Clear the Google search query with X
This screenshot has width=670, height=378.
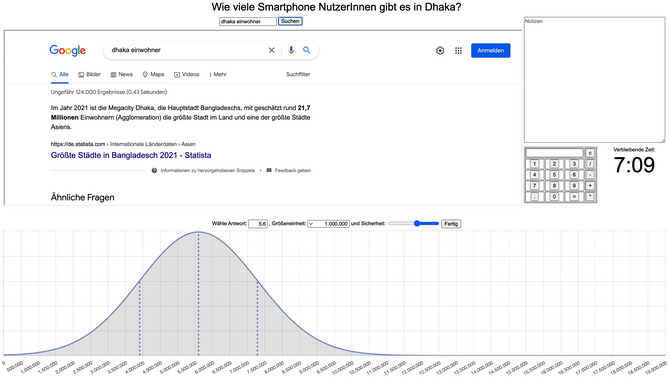pyautogui.click(x=271, y=50)
